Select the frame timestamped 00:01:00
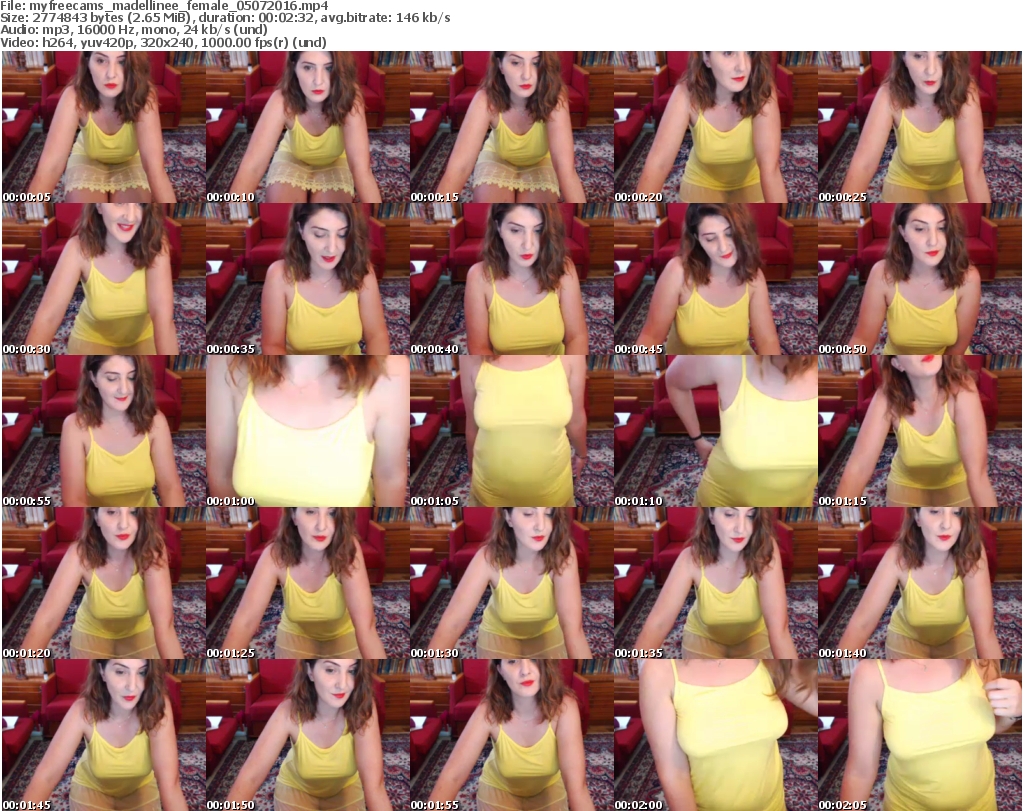This screenshot has width=1024, height=811. coord(308,431)
